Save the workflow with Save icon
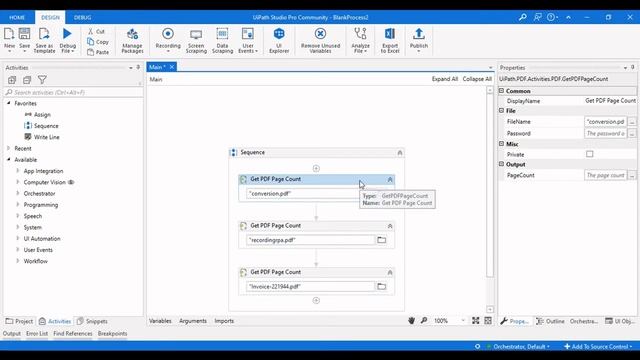Screen dimensions: 640x360 24,35
